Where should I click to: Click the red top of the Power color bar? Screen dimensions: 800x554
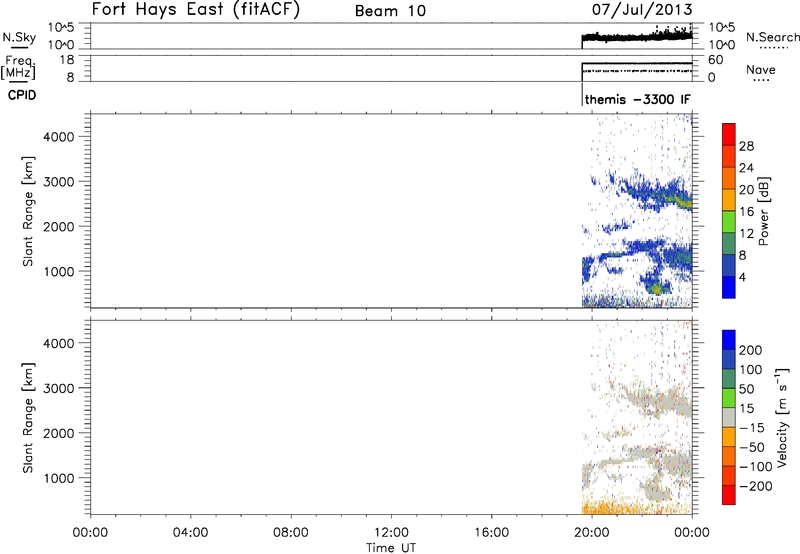pos(729,134)
